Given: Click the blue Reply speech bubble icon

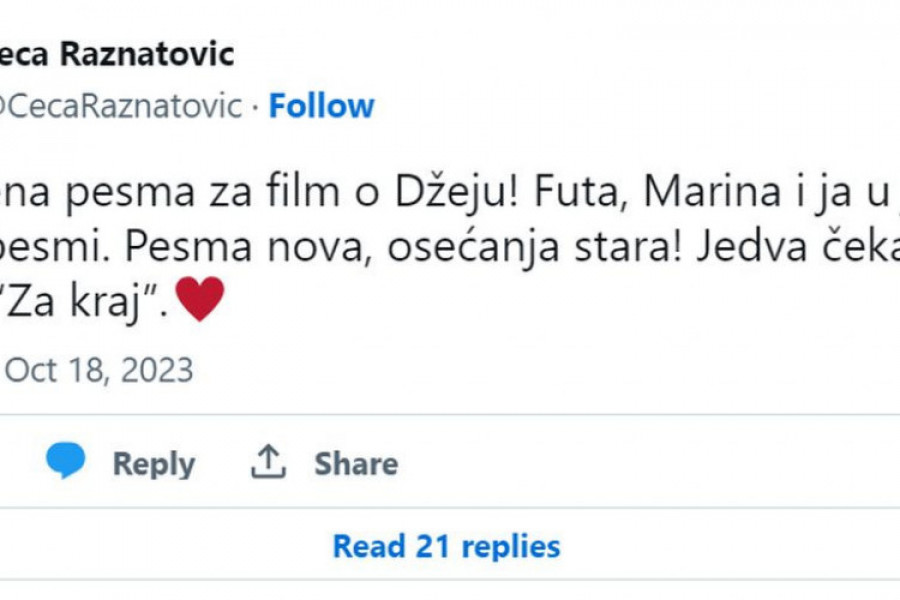Looking at the screenshot, I should pos(66,462).
